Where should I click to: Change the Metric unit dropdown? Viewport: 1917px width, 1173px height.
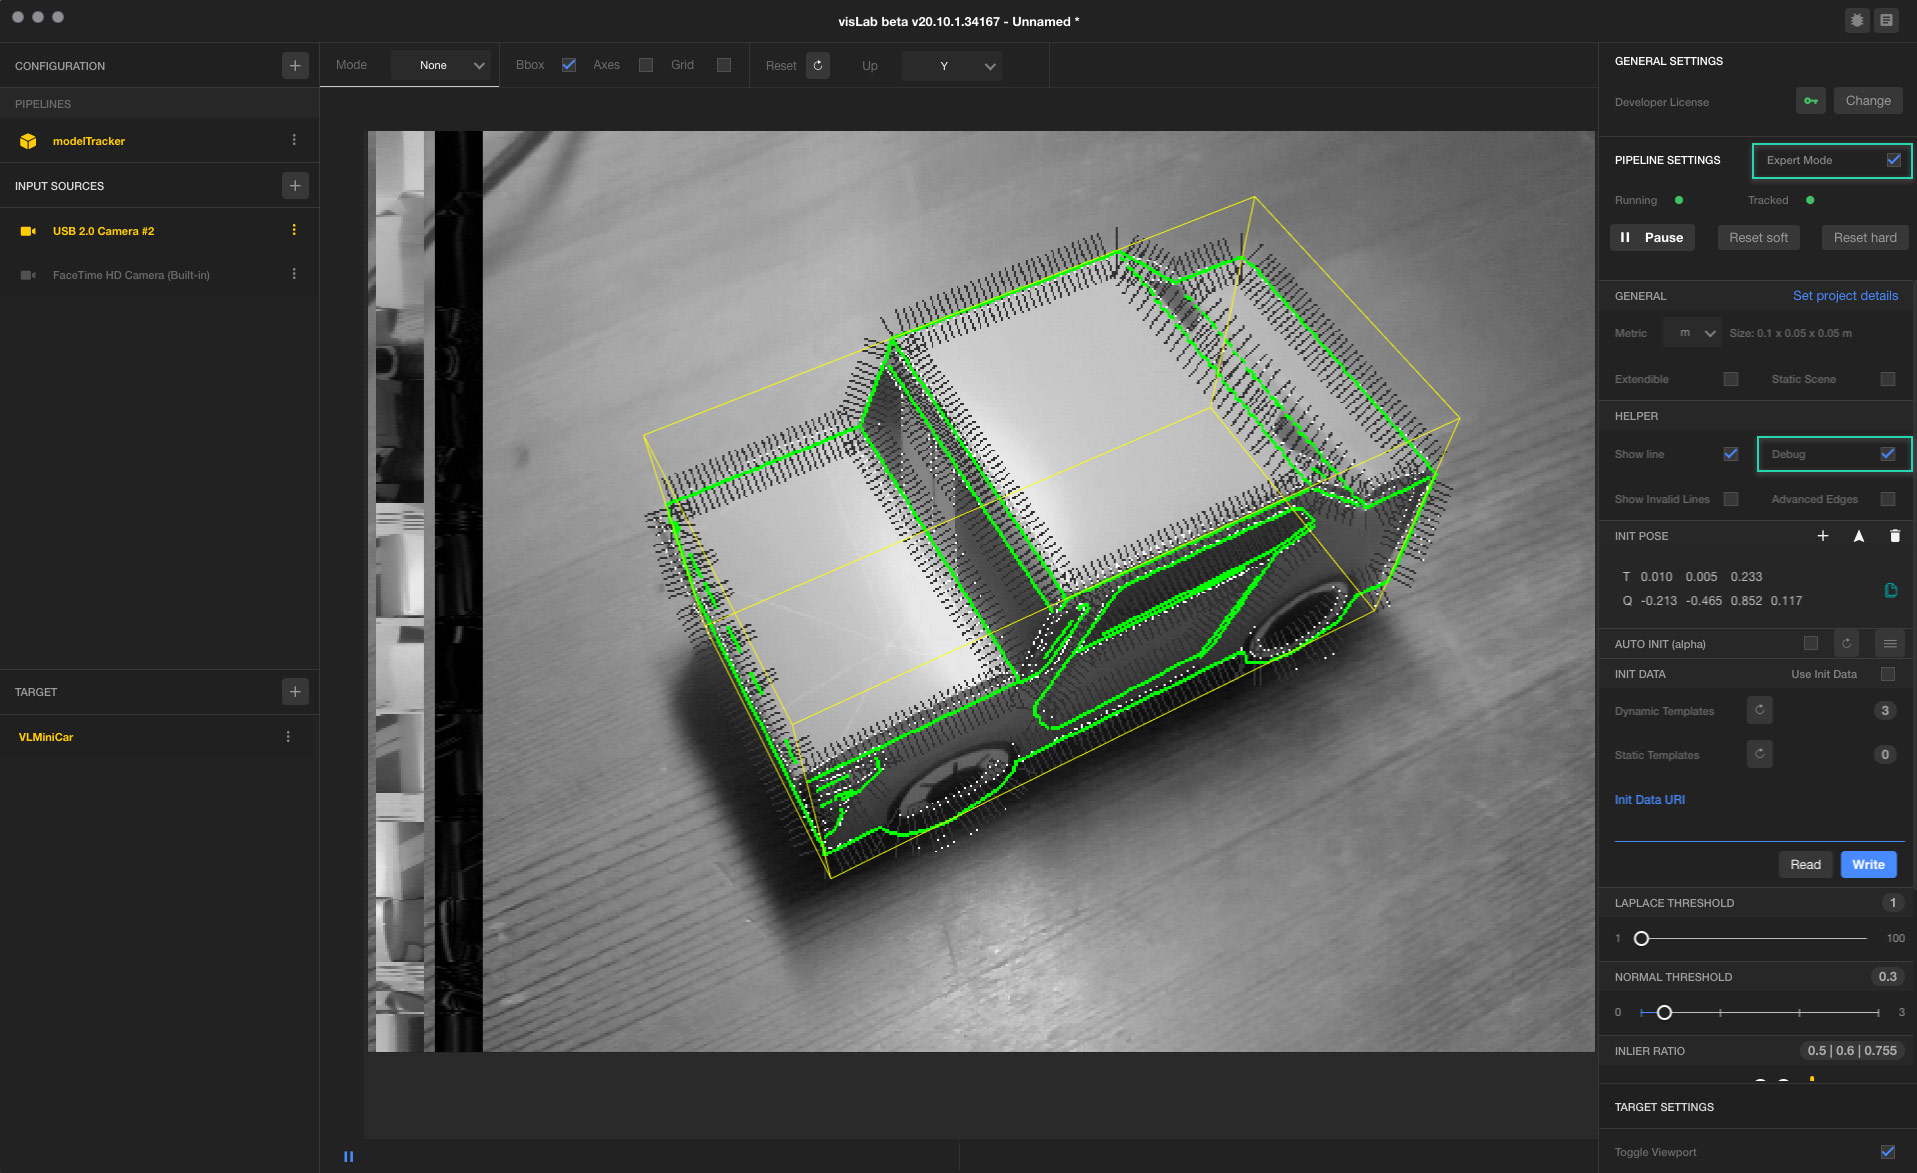pos(1692,333)
